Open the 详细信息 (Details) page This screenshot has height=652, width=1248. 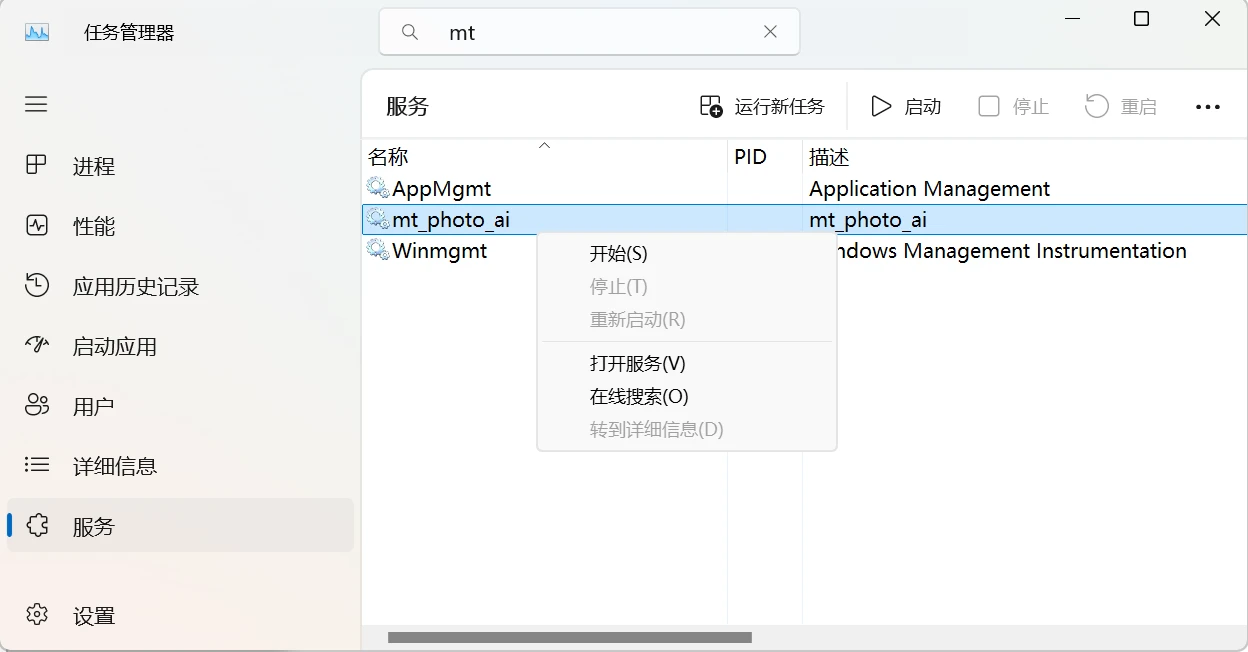pyautogui.click(x=114, y=466)
